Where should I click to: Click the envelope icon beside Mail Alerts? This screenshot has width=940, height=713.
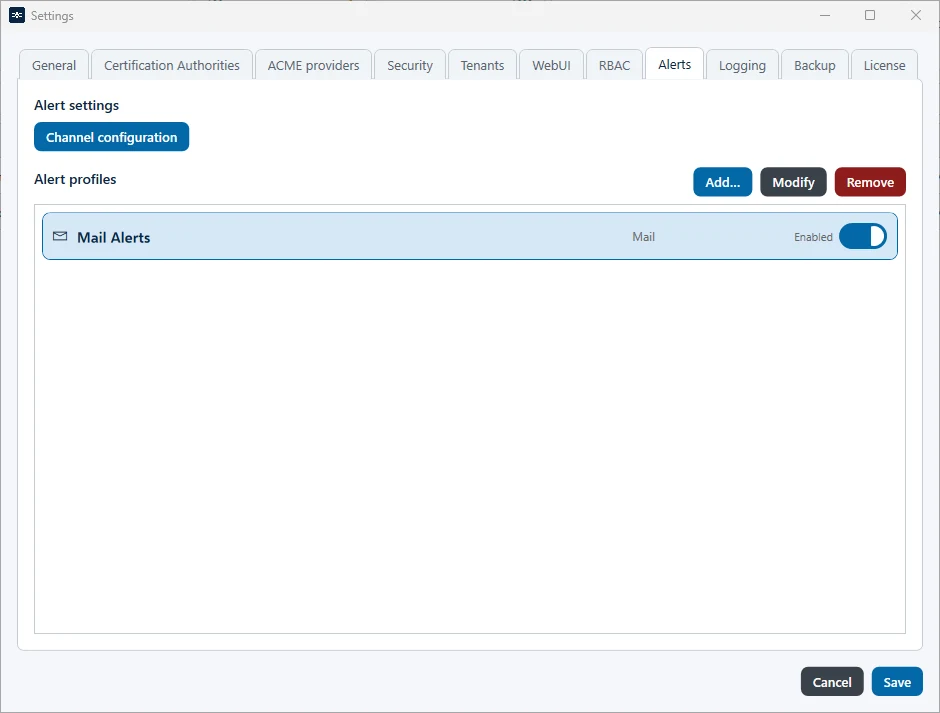coord(60,236)
